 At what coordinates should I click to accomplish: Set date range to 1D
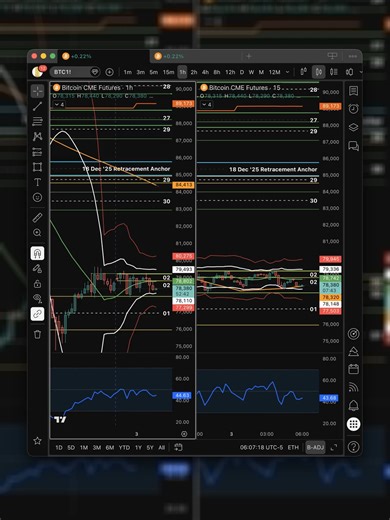pos(59,447)
